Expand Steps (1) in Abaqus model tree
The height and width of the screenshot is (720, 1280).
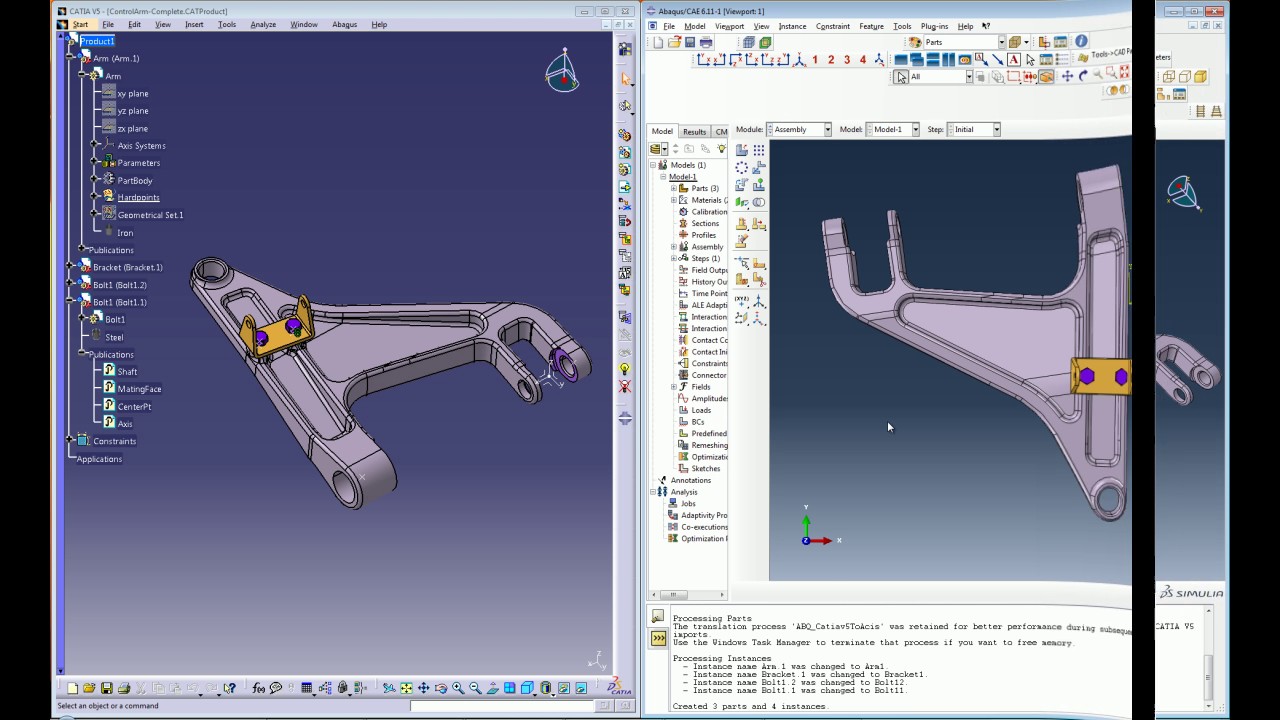click(x=673, y=258)
